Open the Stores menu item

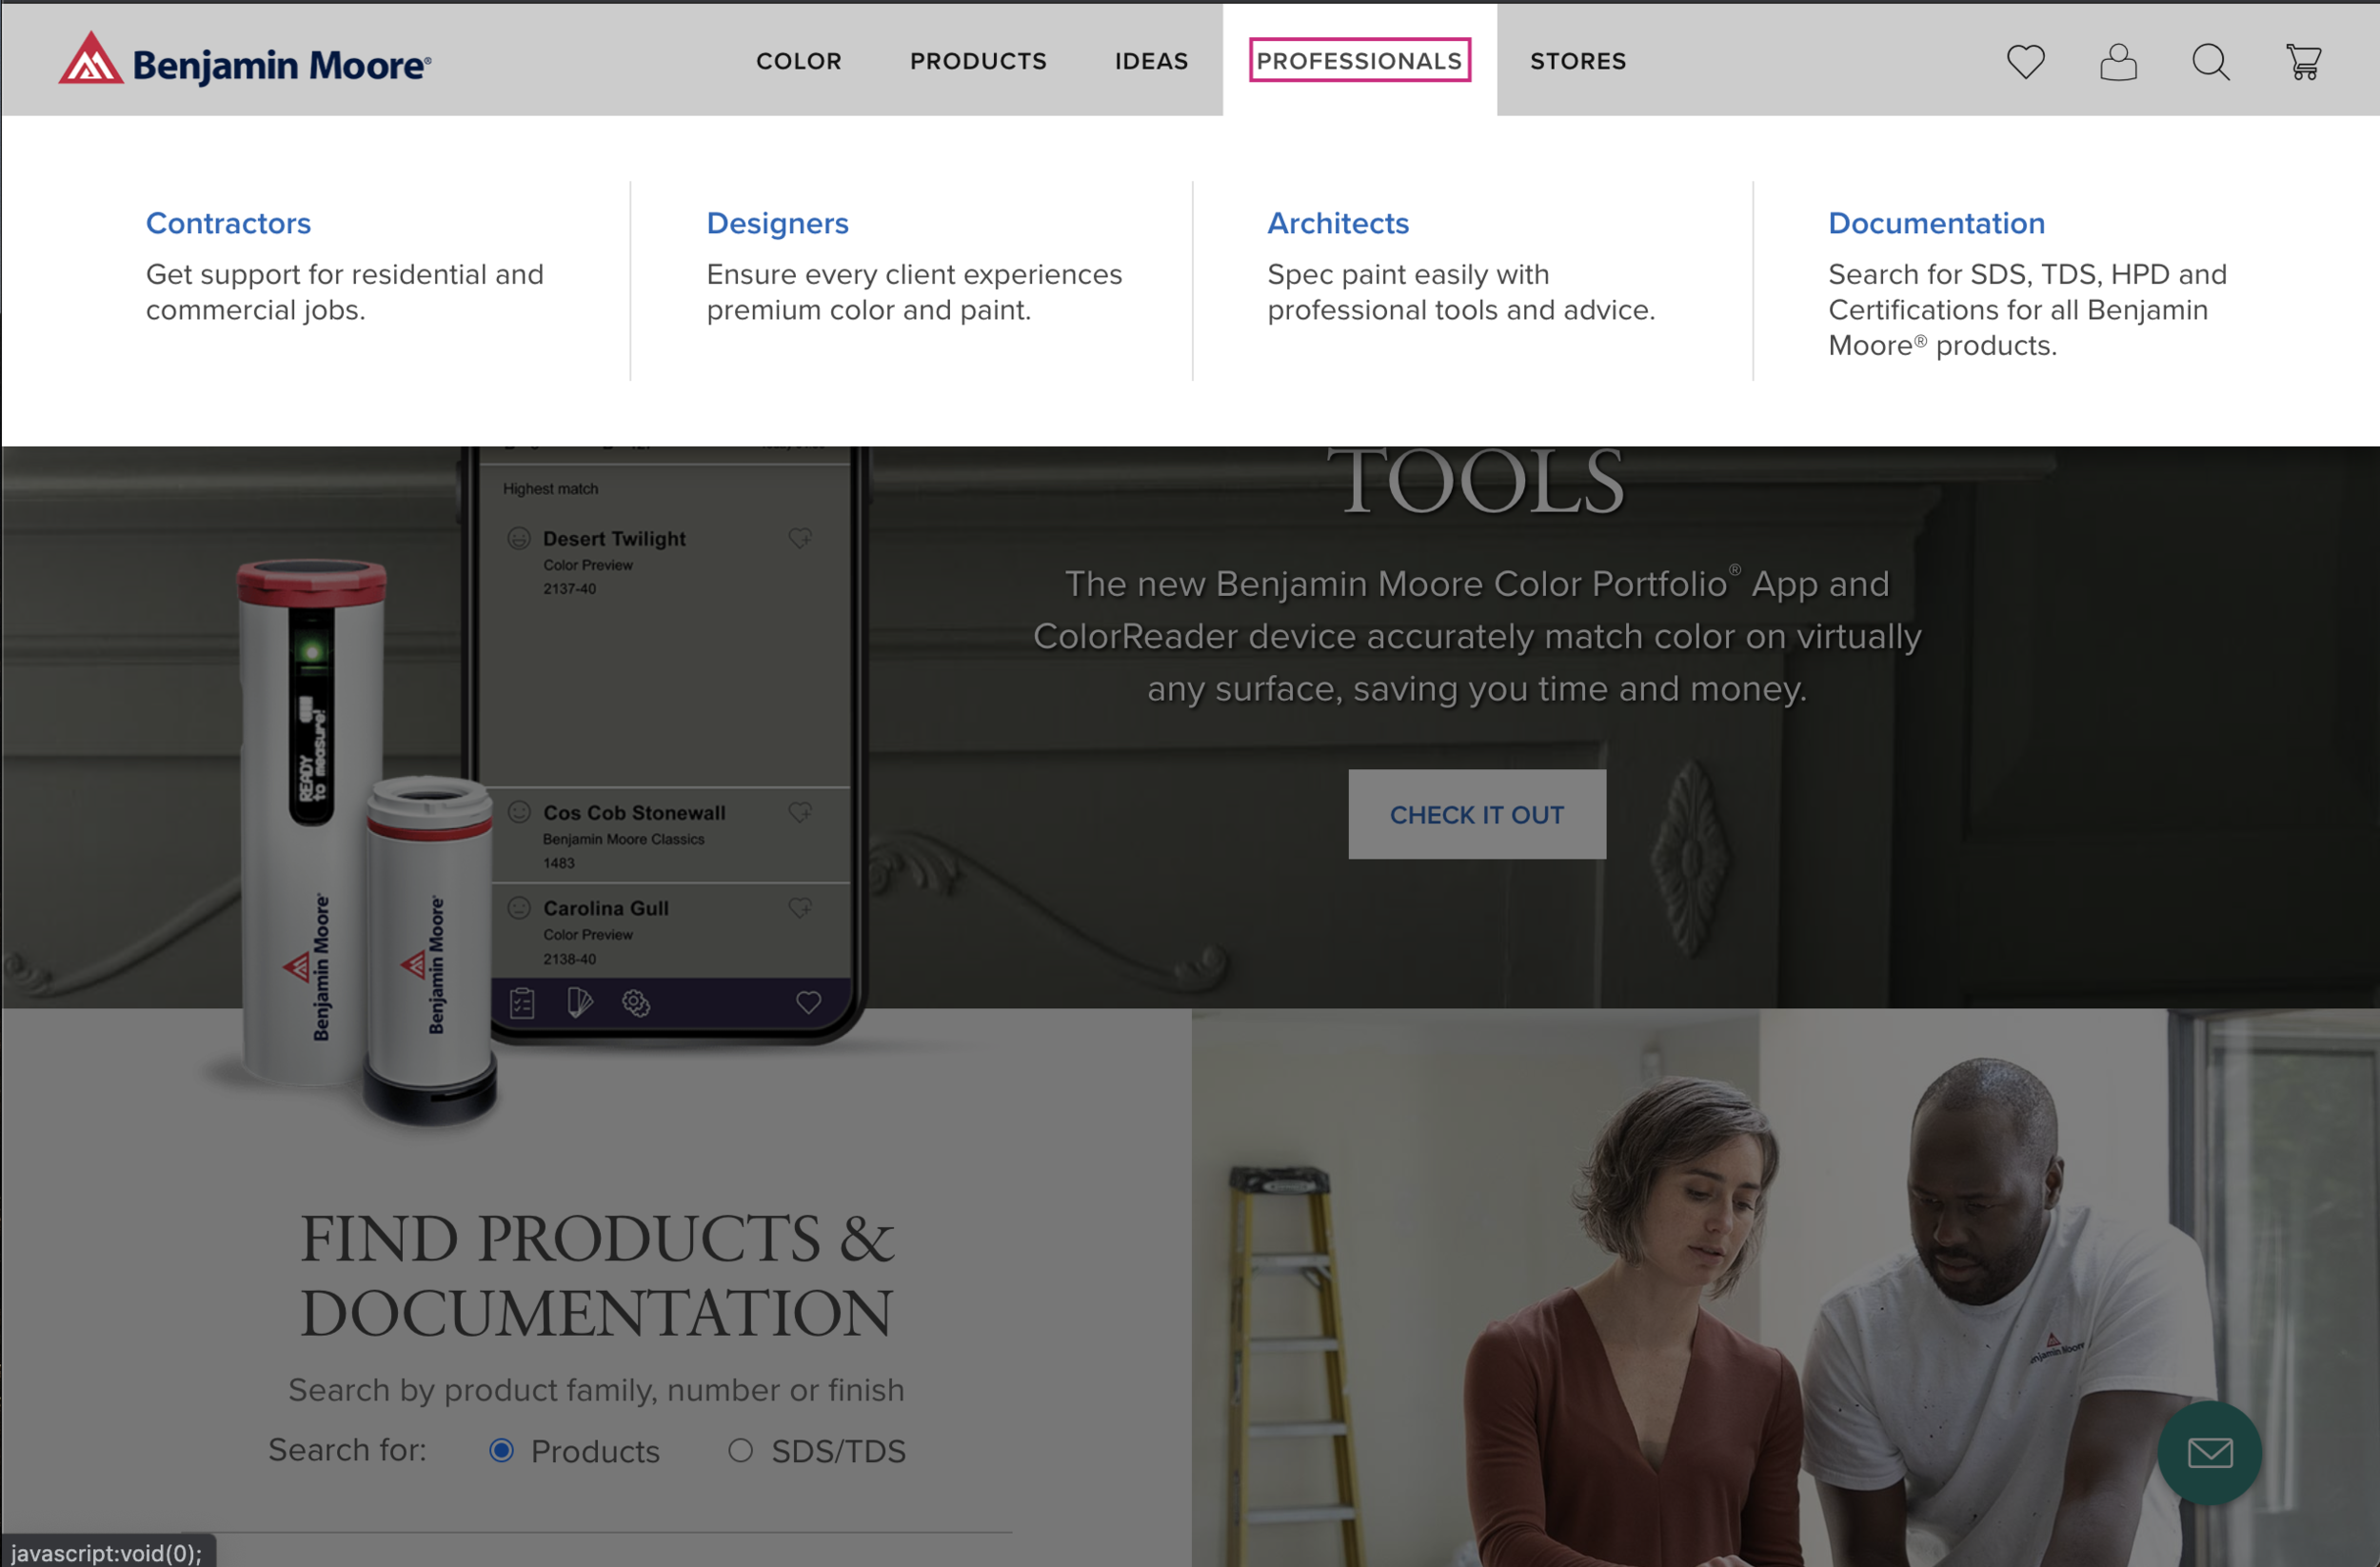[x=1577, y=61]
